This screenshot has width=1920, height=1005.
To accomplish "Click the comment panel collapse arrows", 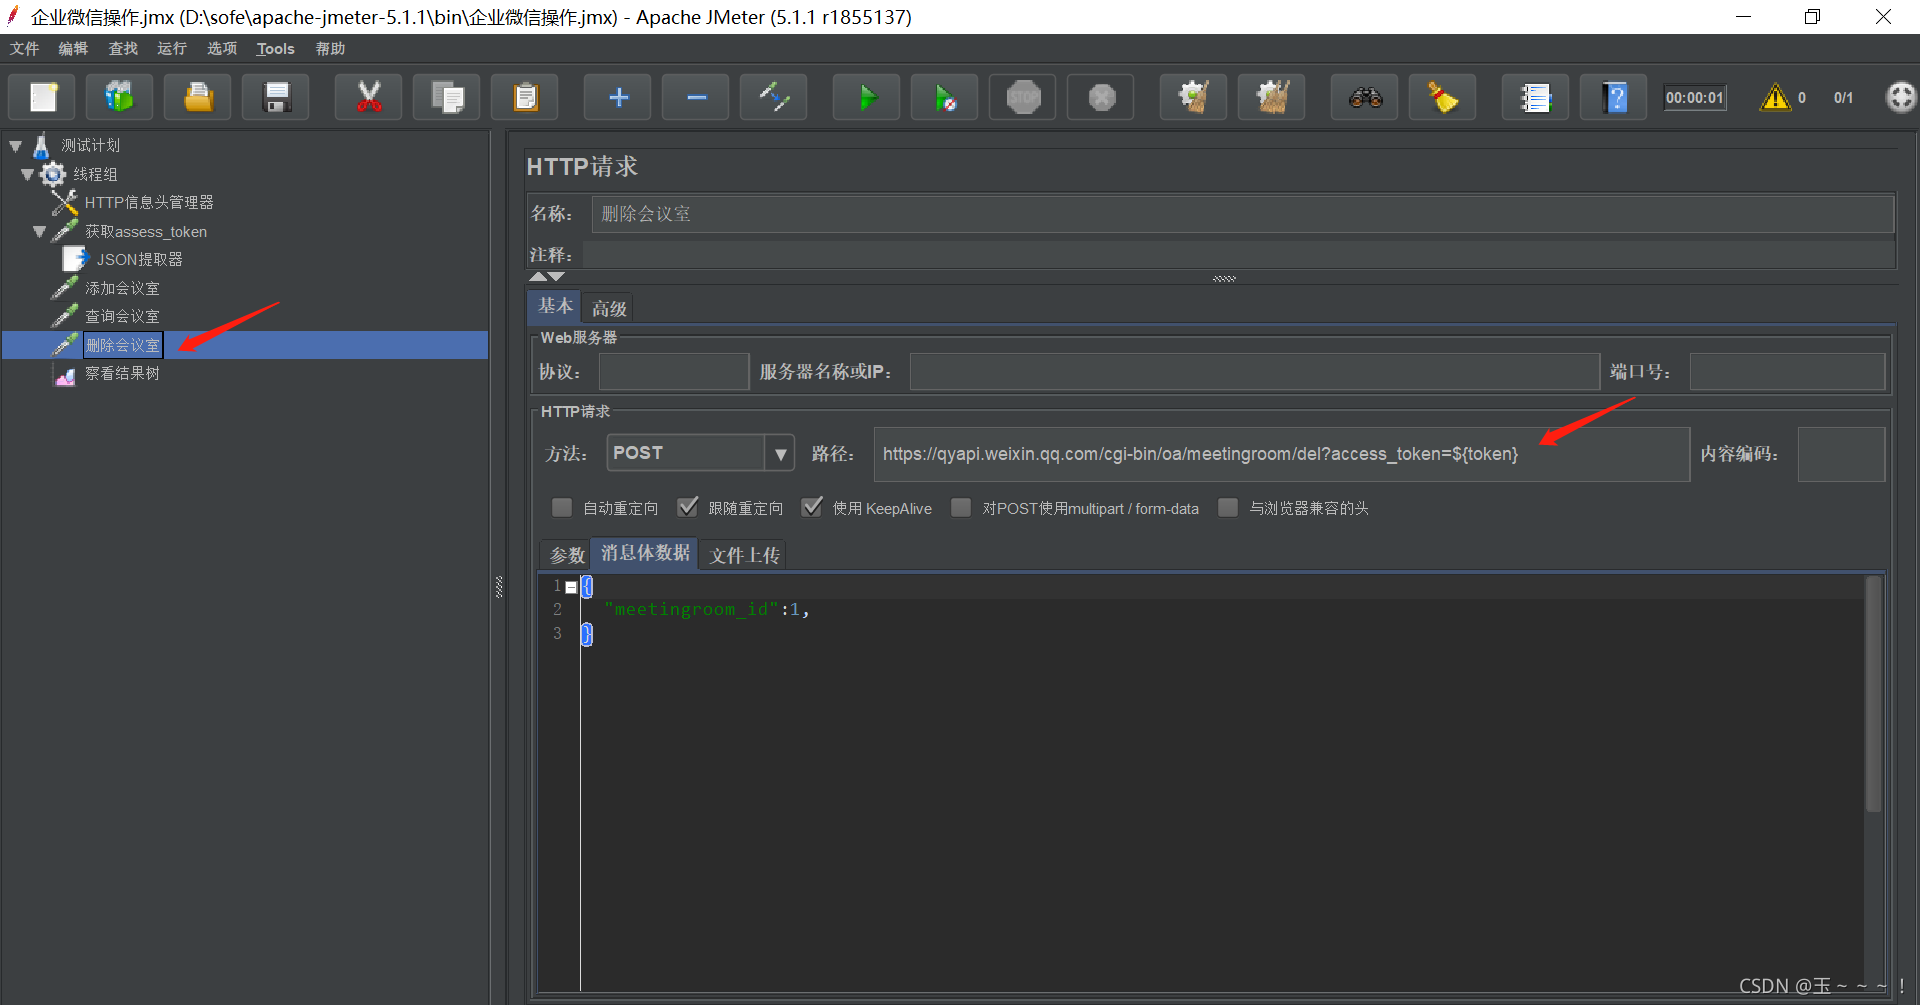I will click(547, 276).
